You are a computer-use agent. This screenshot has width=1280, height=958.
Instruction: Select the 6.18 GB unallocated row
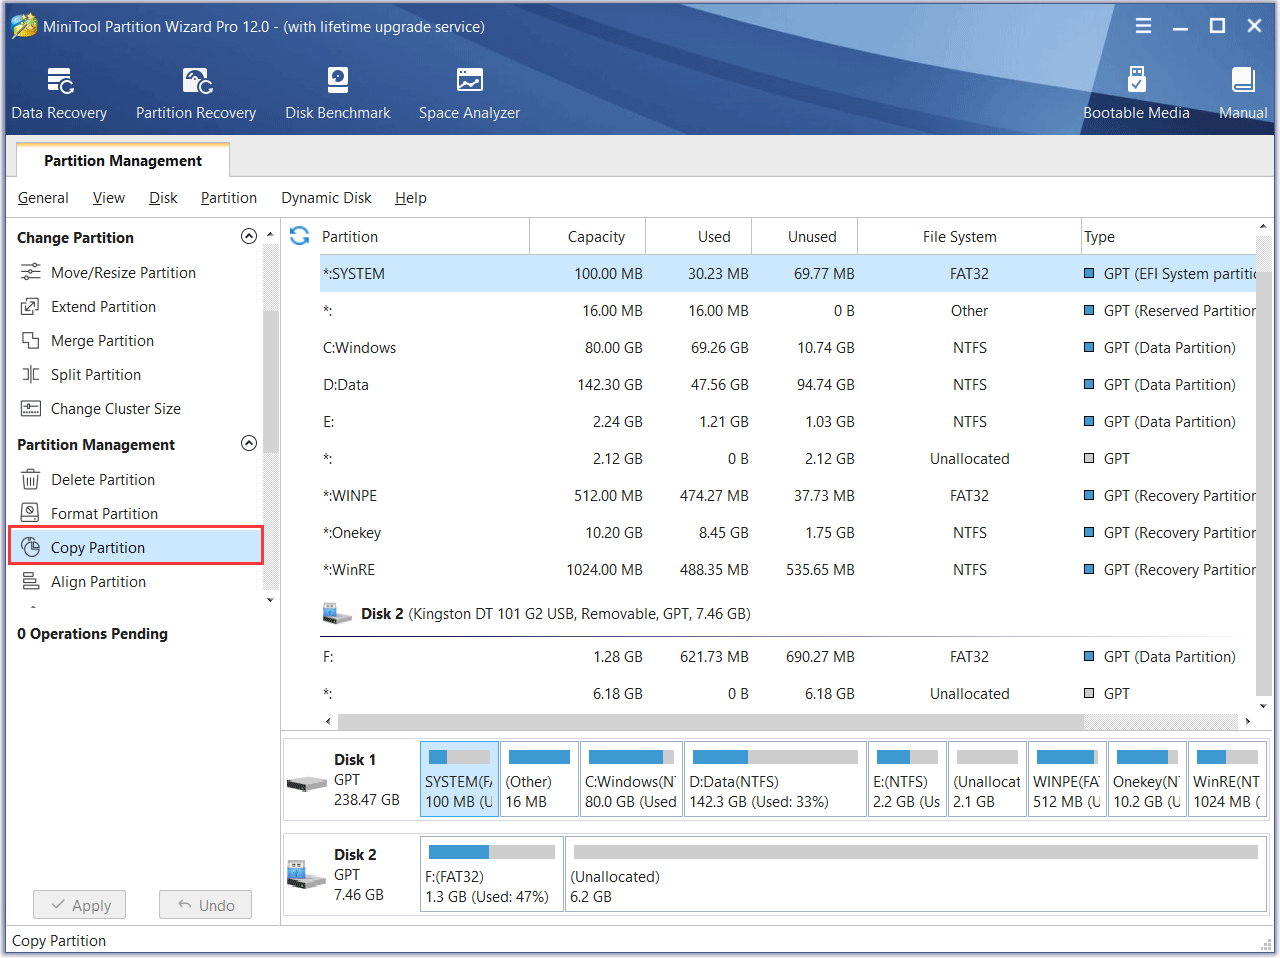coord(787,693)
